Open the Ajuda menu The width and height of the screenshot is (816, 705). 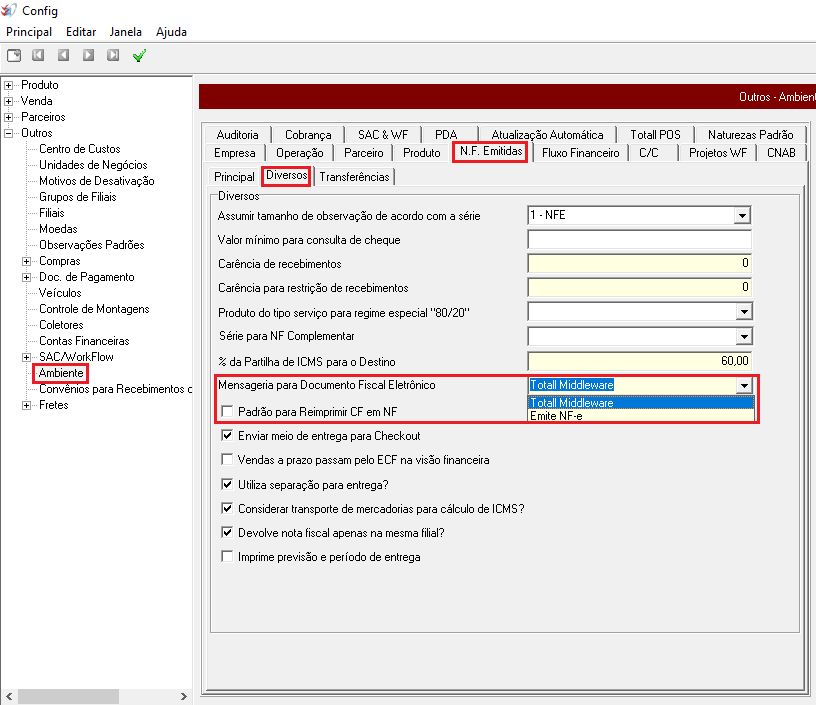coord(171,32)
